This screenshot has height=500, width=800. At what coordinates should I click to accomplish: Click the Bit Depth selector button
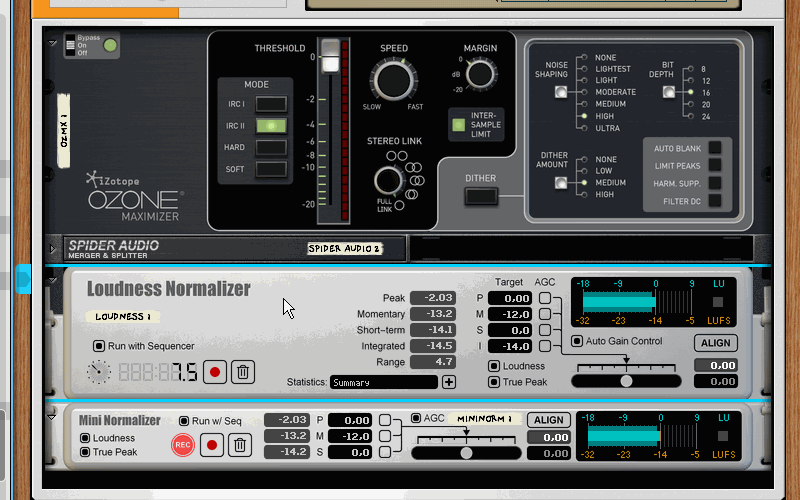pos(668,92)
